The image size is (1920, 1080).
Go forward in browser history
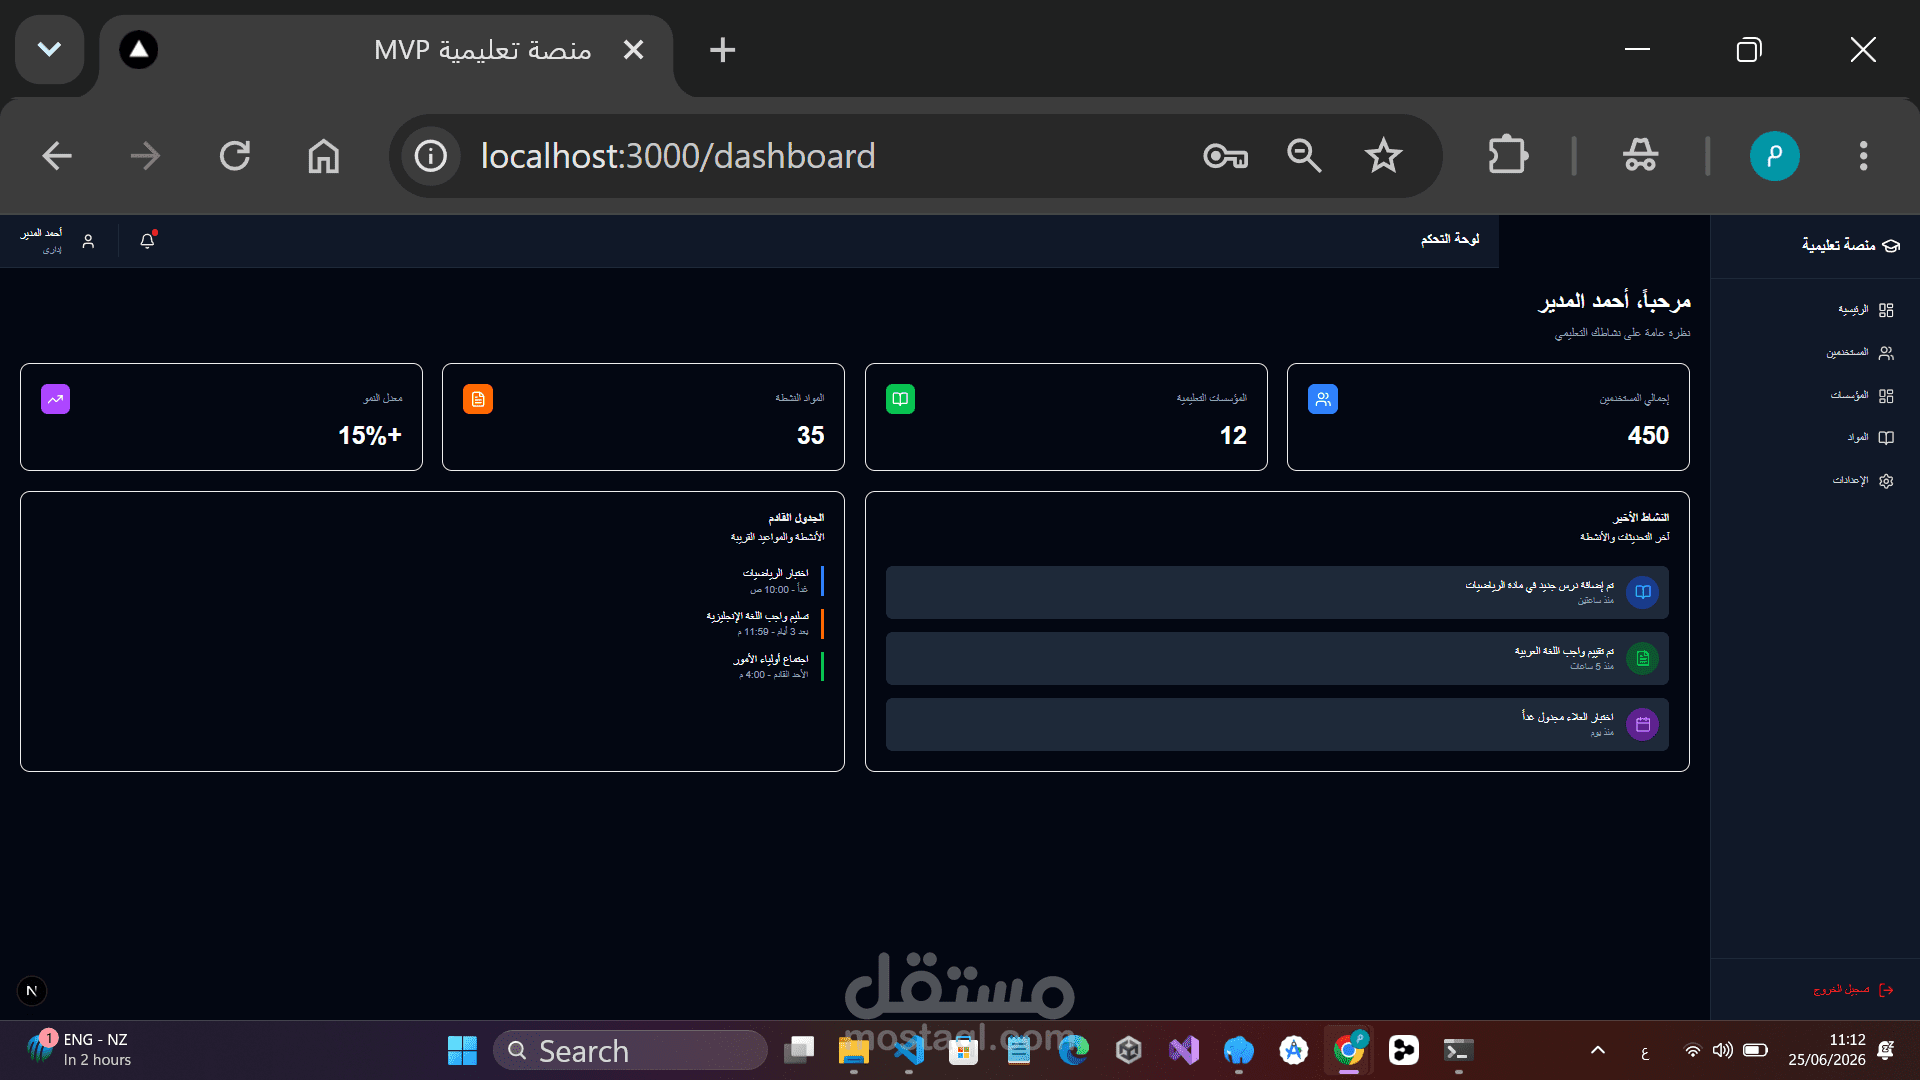[x=145, y=156]
